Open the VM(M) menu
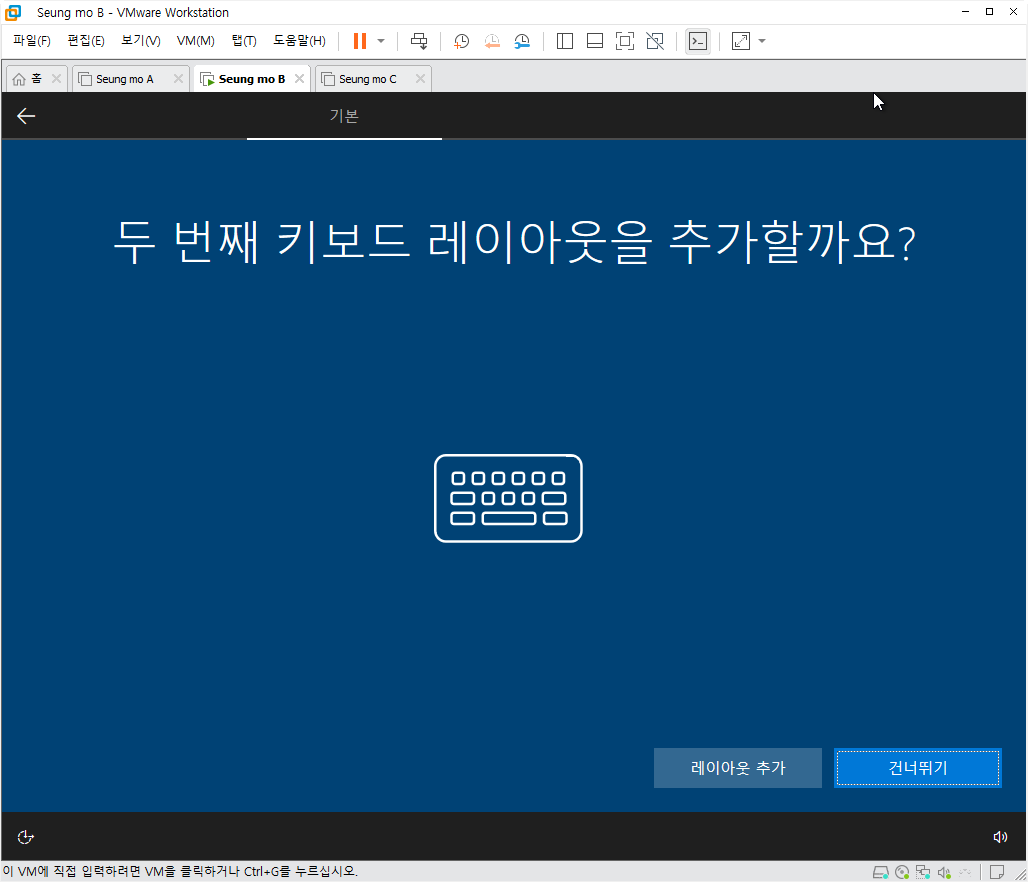 (x=195, y=41)
